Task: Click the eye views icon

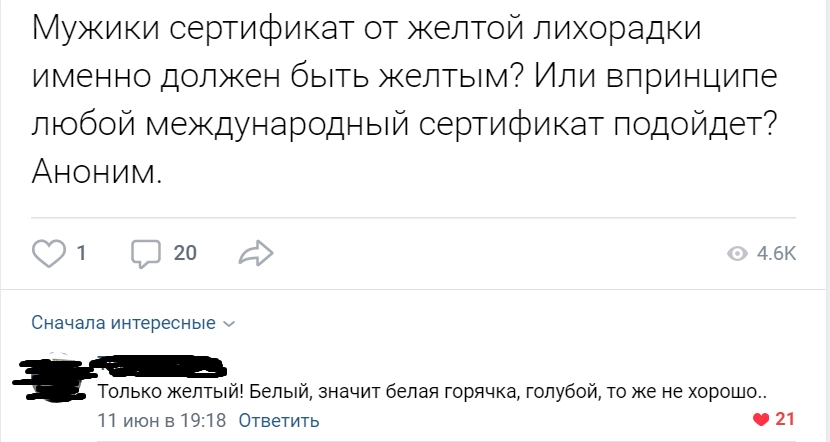Action: 738,254
